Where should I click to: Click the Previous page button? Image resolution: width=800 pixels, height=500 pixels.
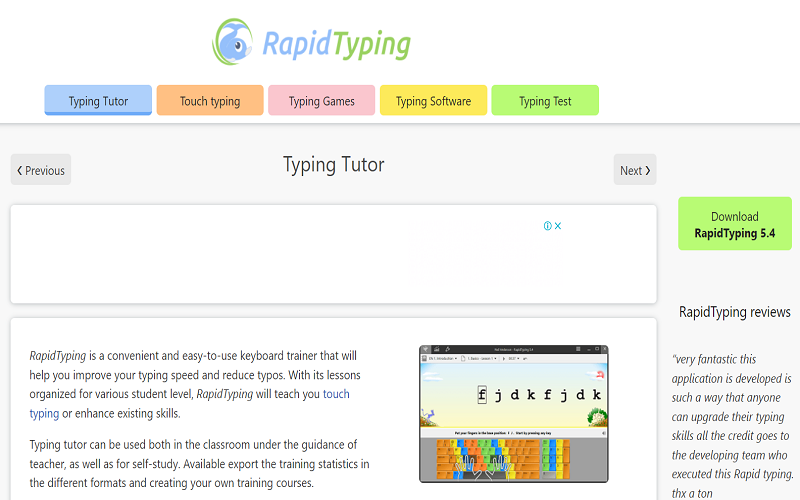41,170
